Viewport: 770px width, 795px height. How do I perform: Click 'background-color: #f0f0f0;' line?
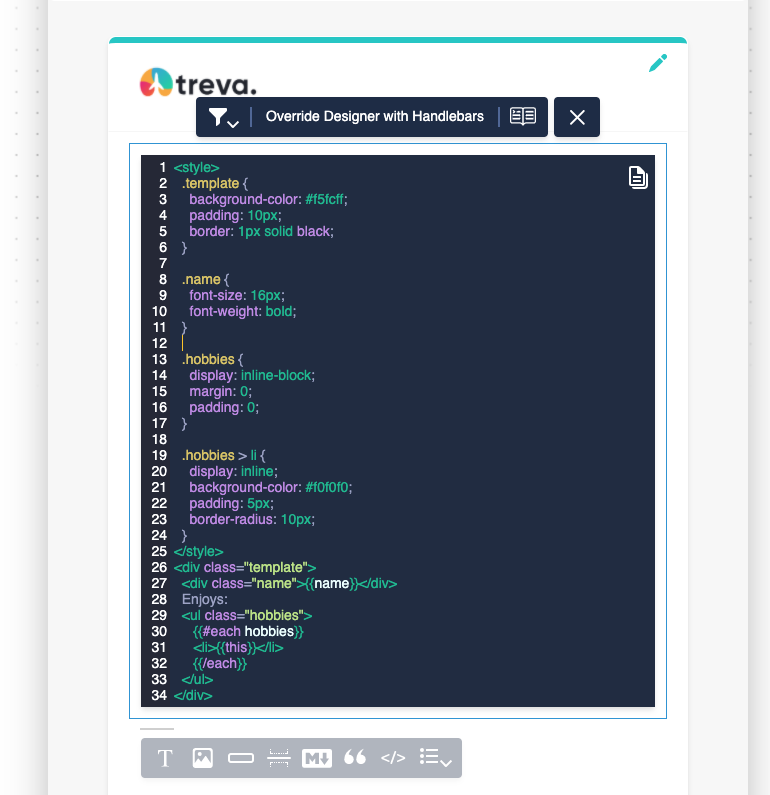pos(271,487)
